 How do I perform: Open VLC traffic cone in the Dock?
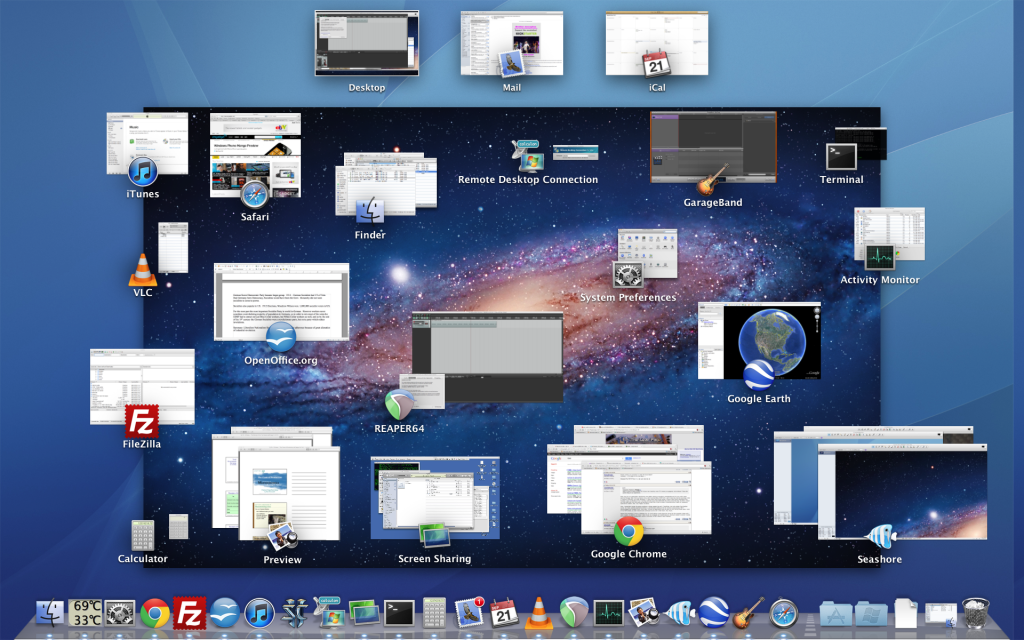click(x=539, y=613)
